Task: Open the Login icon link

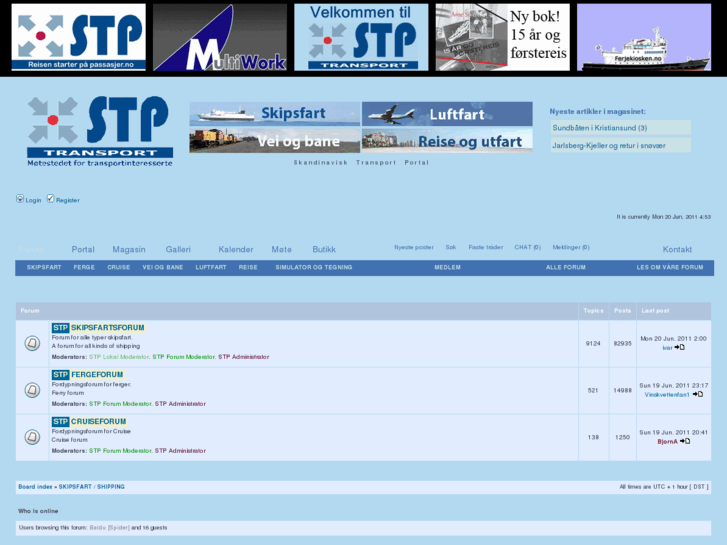Action: click(20, 199)
